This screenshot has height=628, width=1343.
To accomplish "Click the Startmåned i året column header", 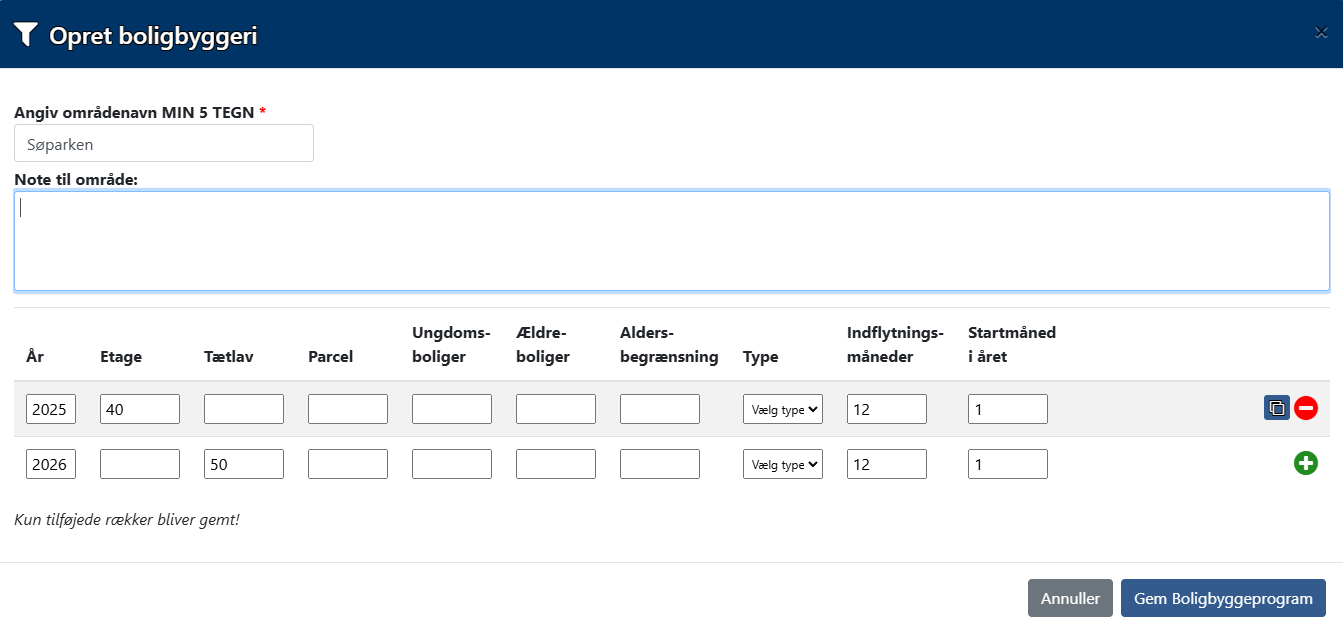I will pos(1012,344).
